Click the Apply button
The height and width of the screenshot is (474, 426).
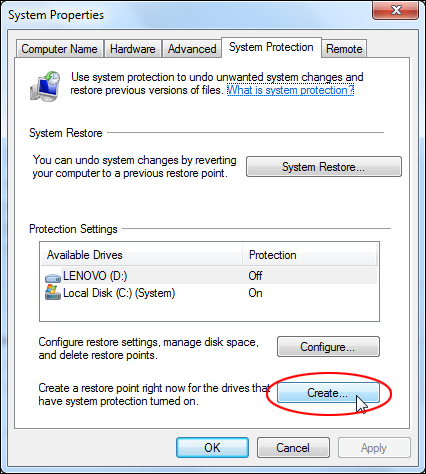pos(374,448)
